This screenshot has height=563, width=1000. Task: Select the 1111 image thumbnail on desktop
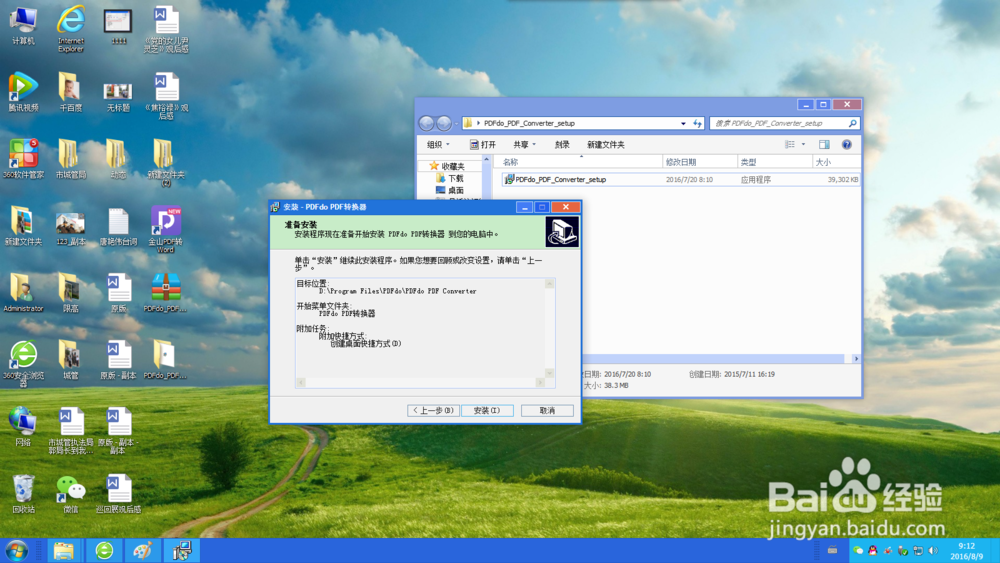tap(118, 27)
